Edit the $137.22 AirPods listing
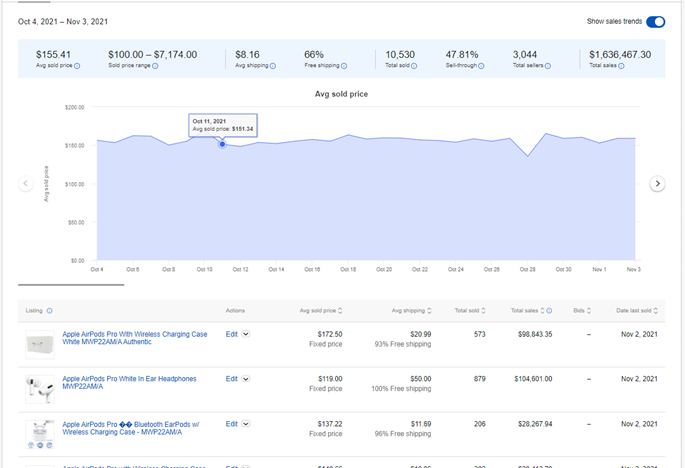Image resolution: width=685 pixels, height=468 pixels. 232,424
